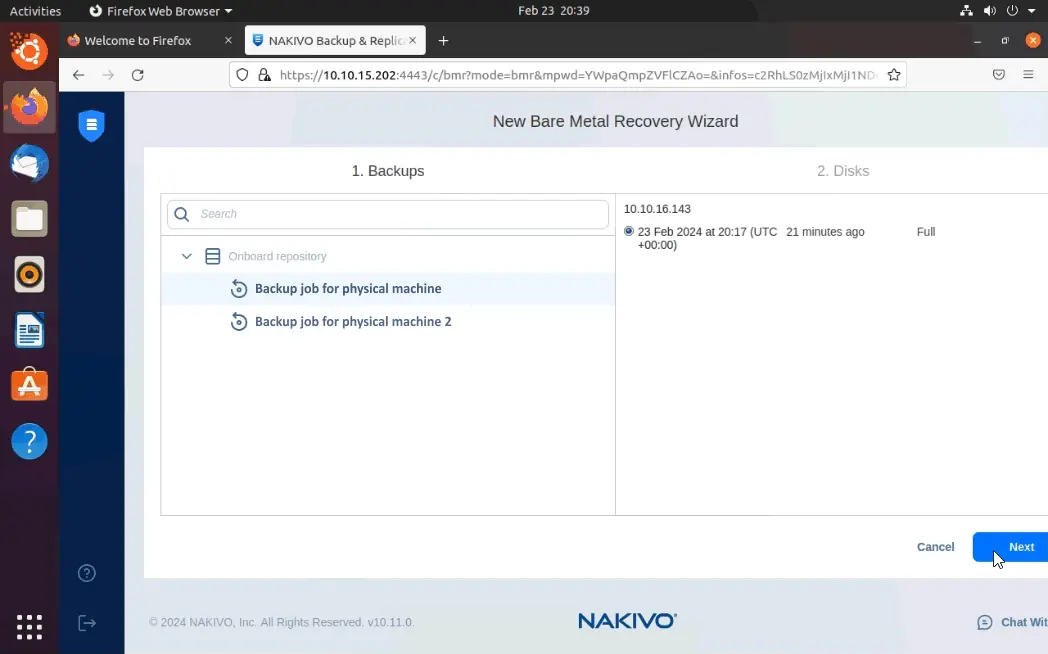Viewport: 1048px width, 654px height.
Task: Collapse the Onboard repository tree
Action: coord(186,257)
